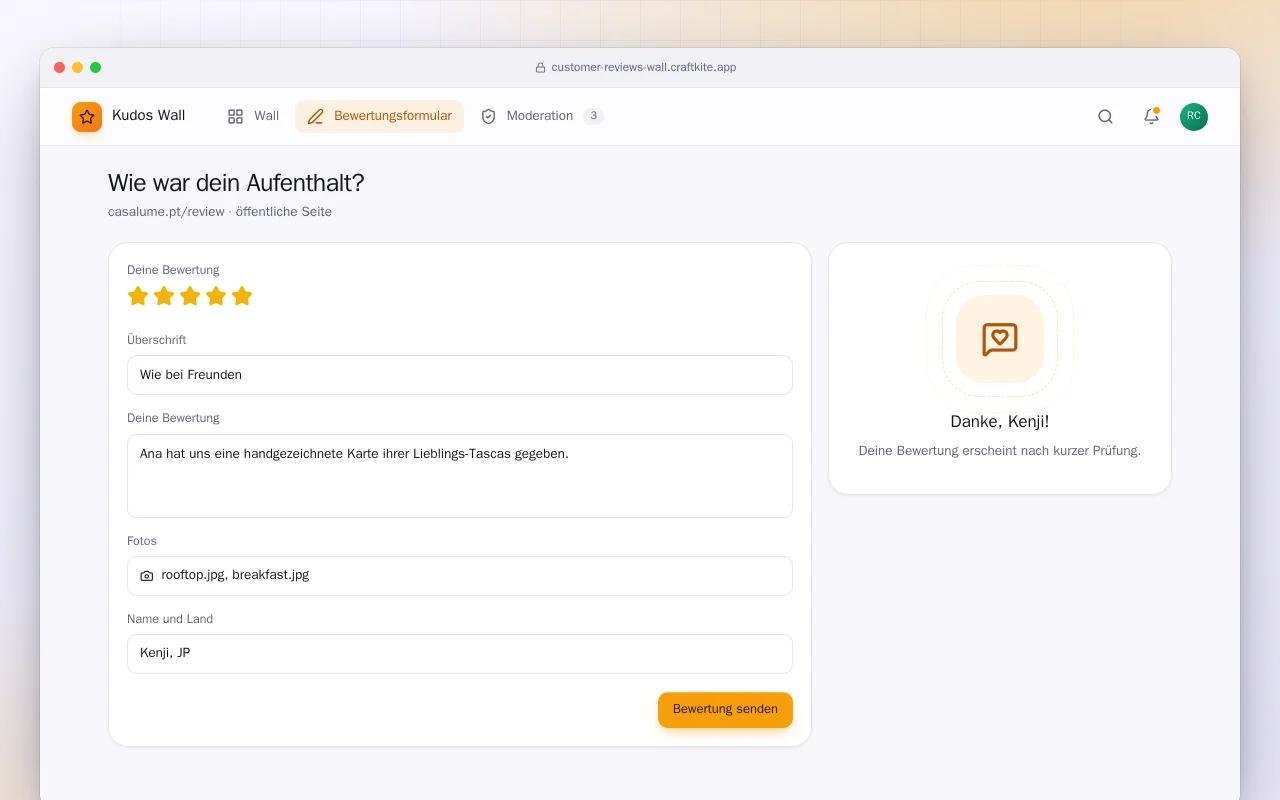Open notifications bell icon
1280x800 pixels.
(x=1151, y=117)
